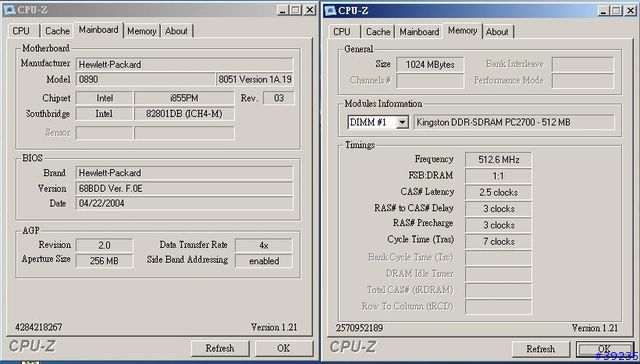640x364 pixels.
Task: Click Cycle Time (Tras) 7 clocks field
Action: click(498, 242)
